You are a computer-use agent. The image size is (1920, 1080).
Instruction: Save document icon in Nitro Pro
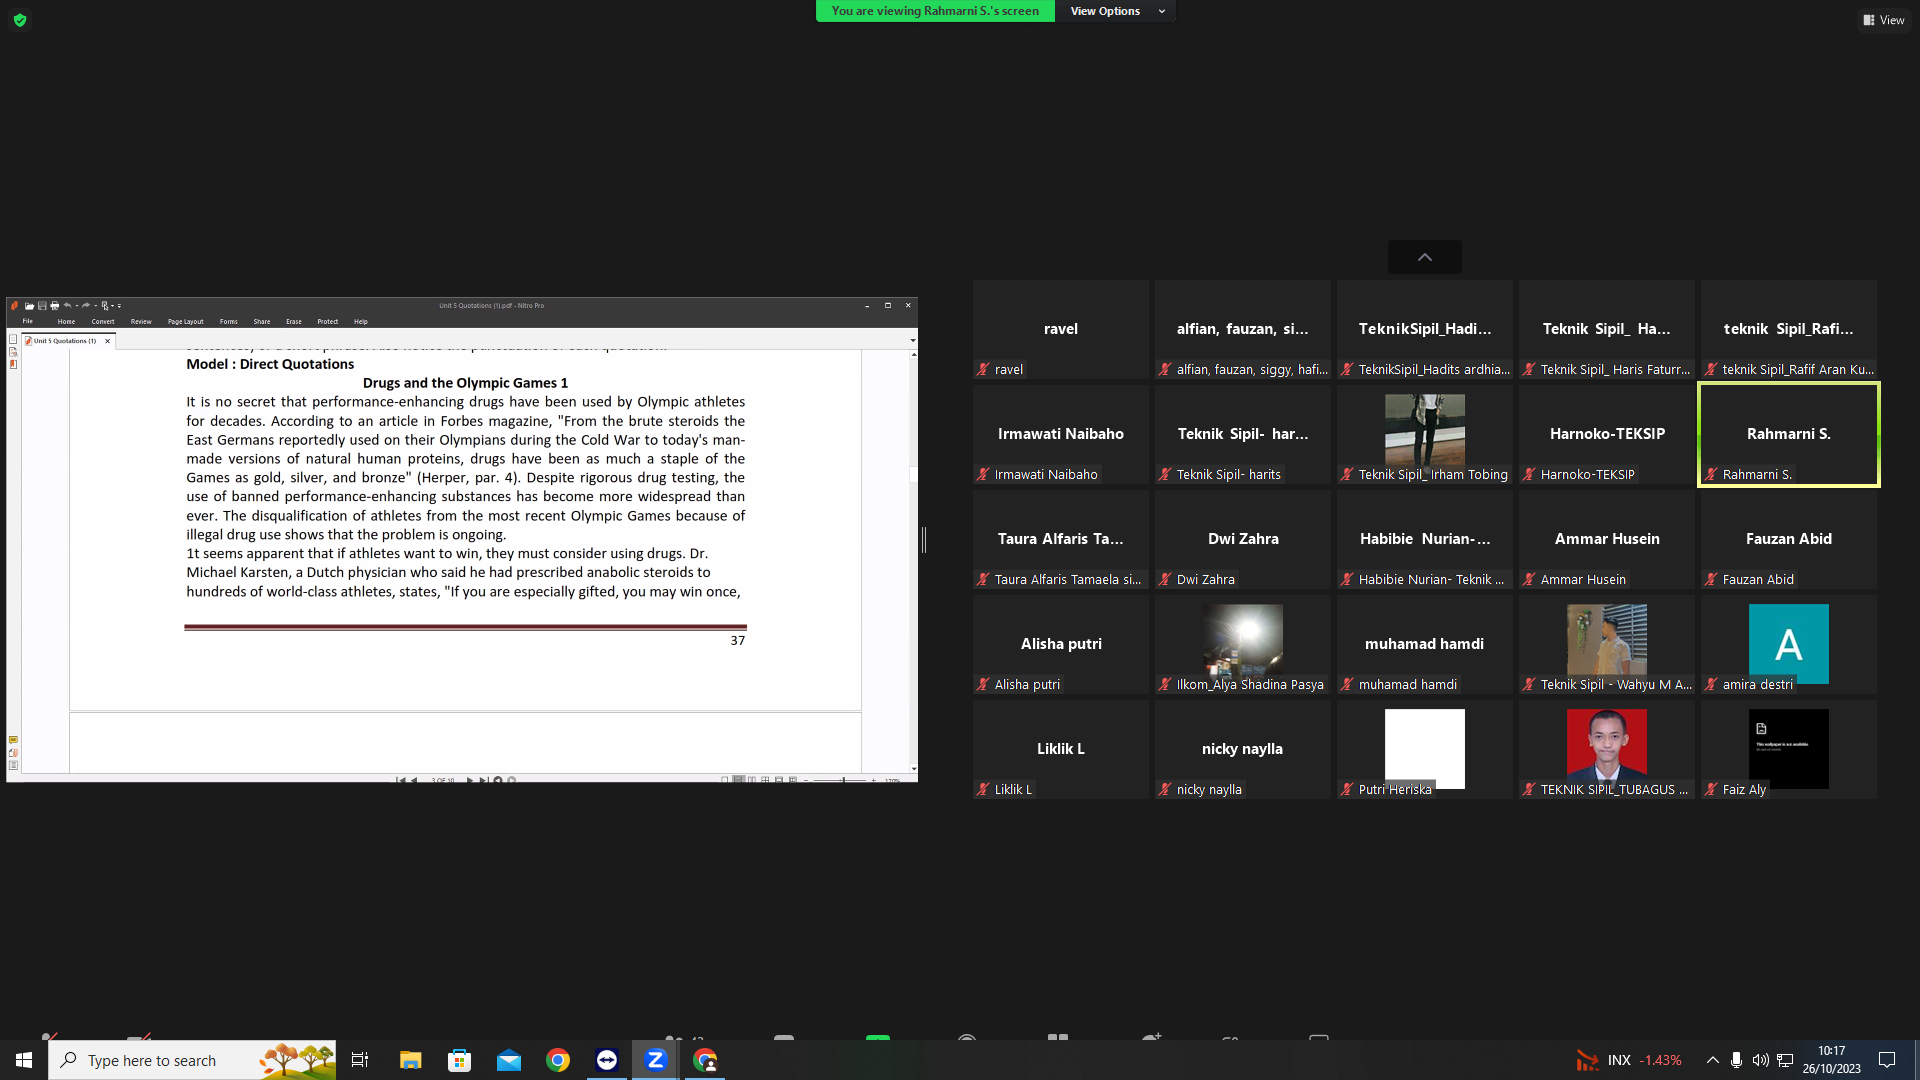click(42, 306)
